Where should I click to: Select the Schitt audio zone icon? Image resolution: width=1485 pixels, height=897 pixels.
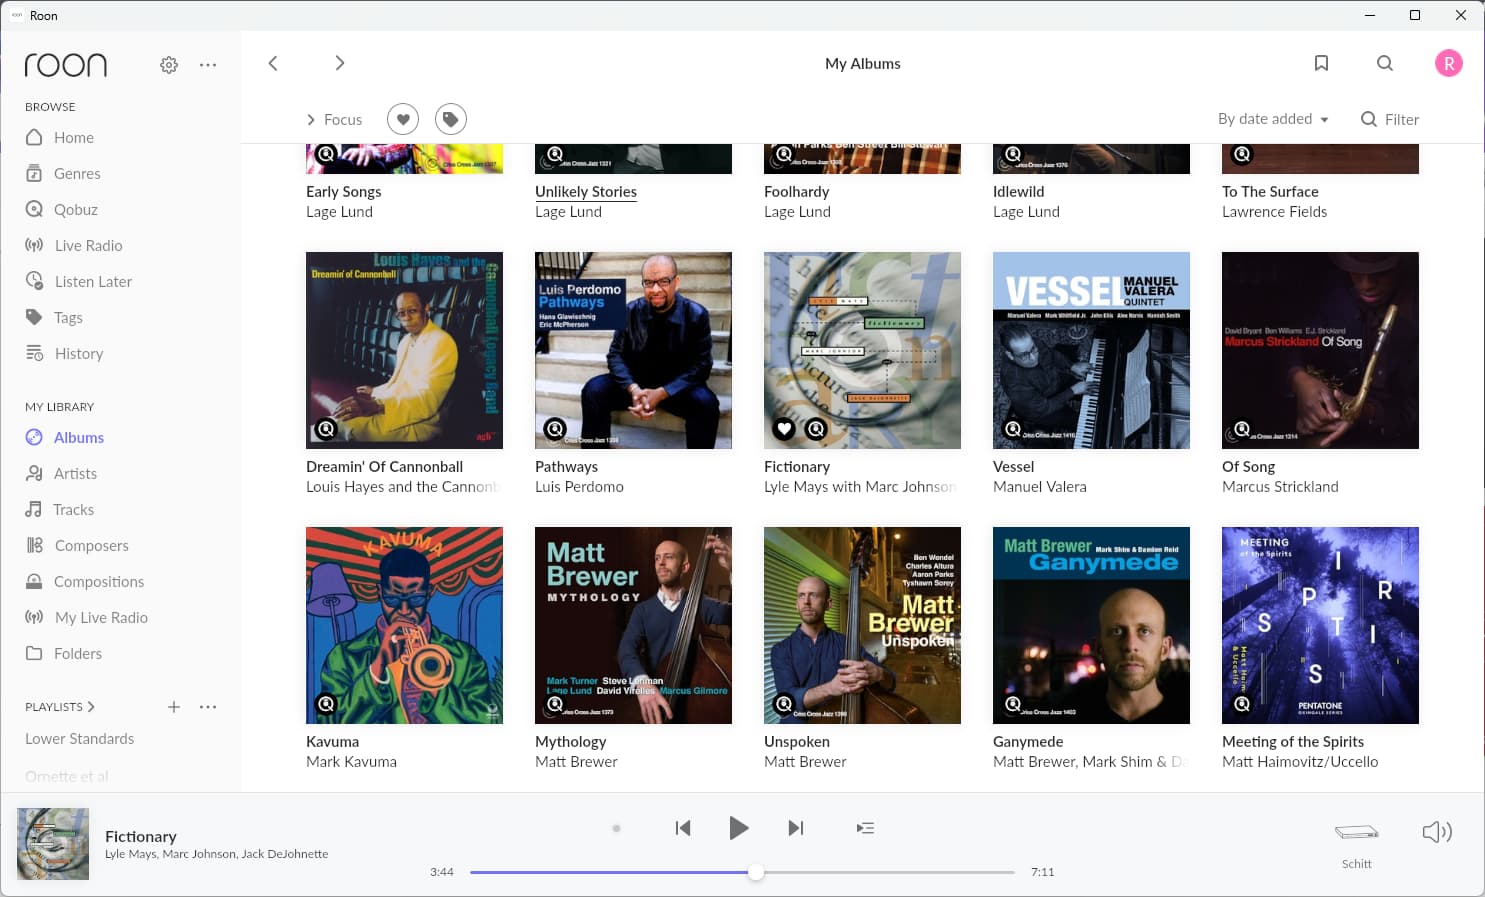1356,833
